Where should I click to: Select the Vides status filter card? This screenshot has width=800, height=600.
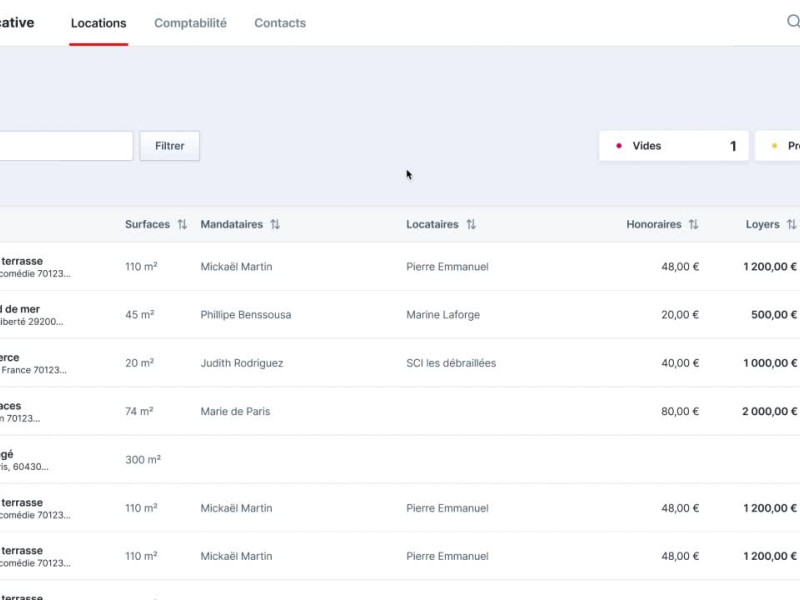[673, 146]
